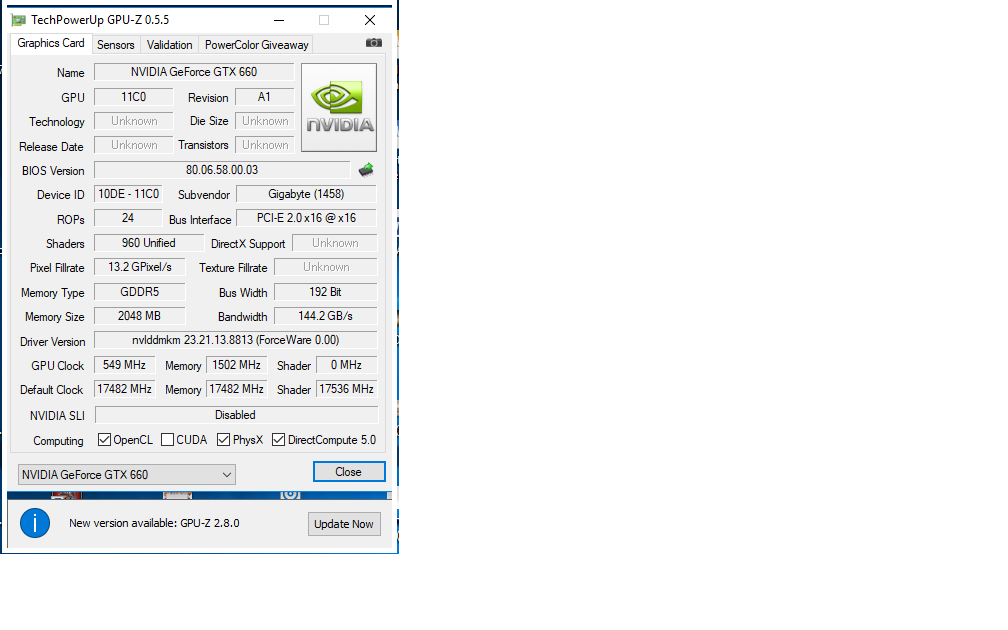Open the PowerColor Giveaway tab

(x=256, y=45)
